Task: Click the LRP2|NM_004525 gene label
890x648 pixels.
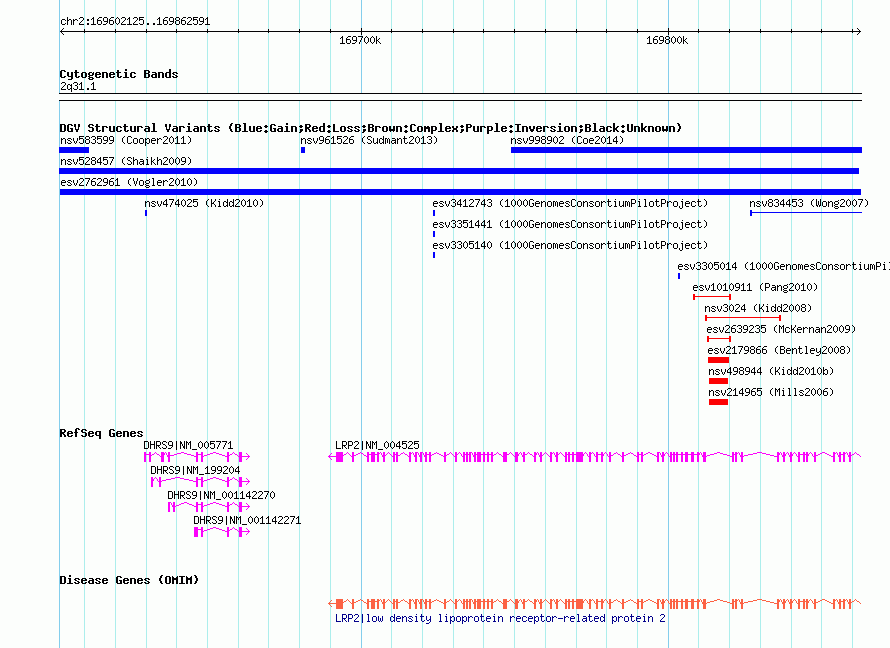Action: [377, 445]
